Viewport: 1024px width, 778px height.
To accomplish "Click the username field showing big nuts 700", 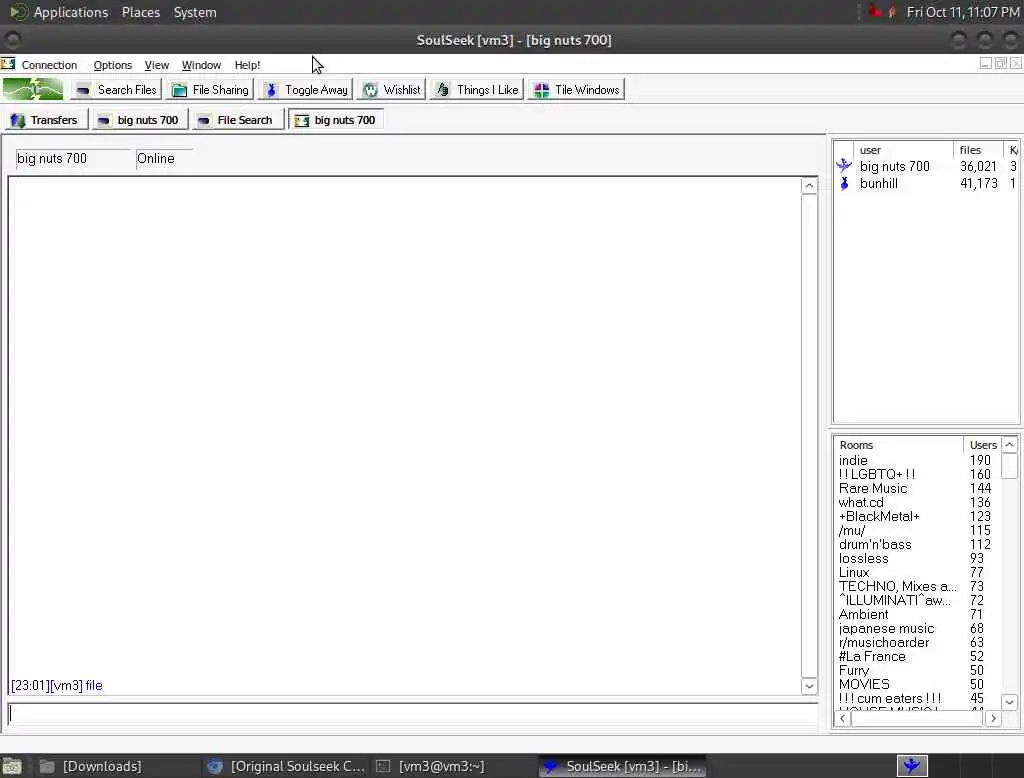I will tap(72, 159).
